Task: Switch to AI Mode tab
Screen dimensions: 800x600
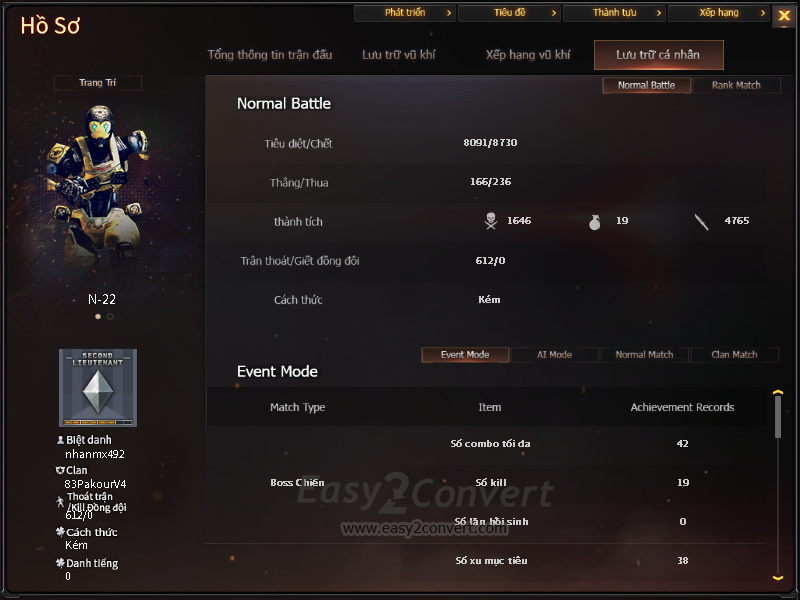Action: [555, 355]
